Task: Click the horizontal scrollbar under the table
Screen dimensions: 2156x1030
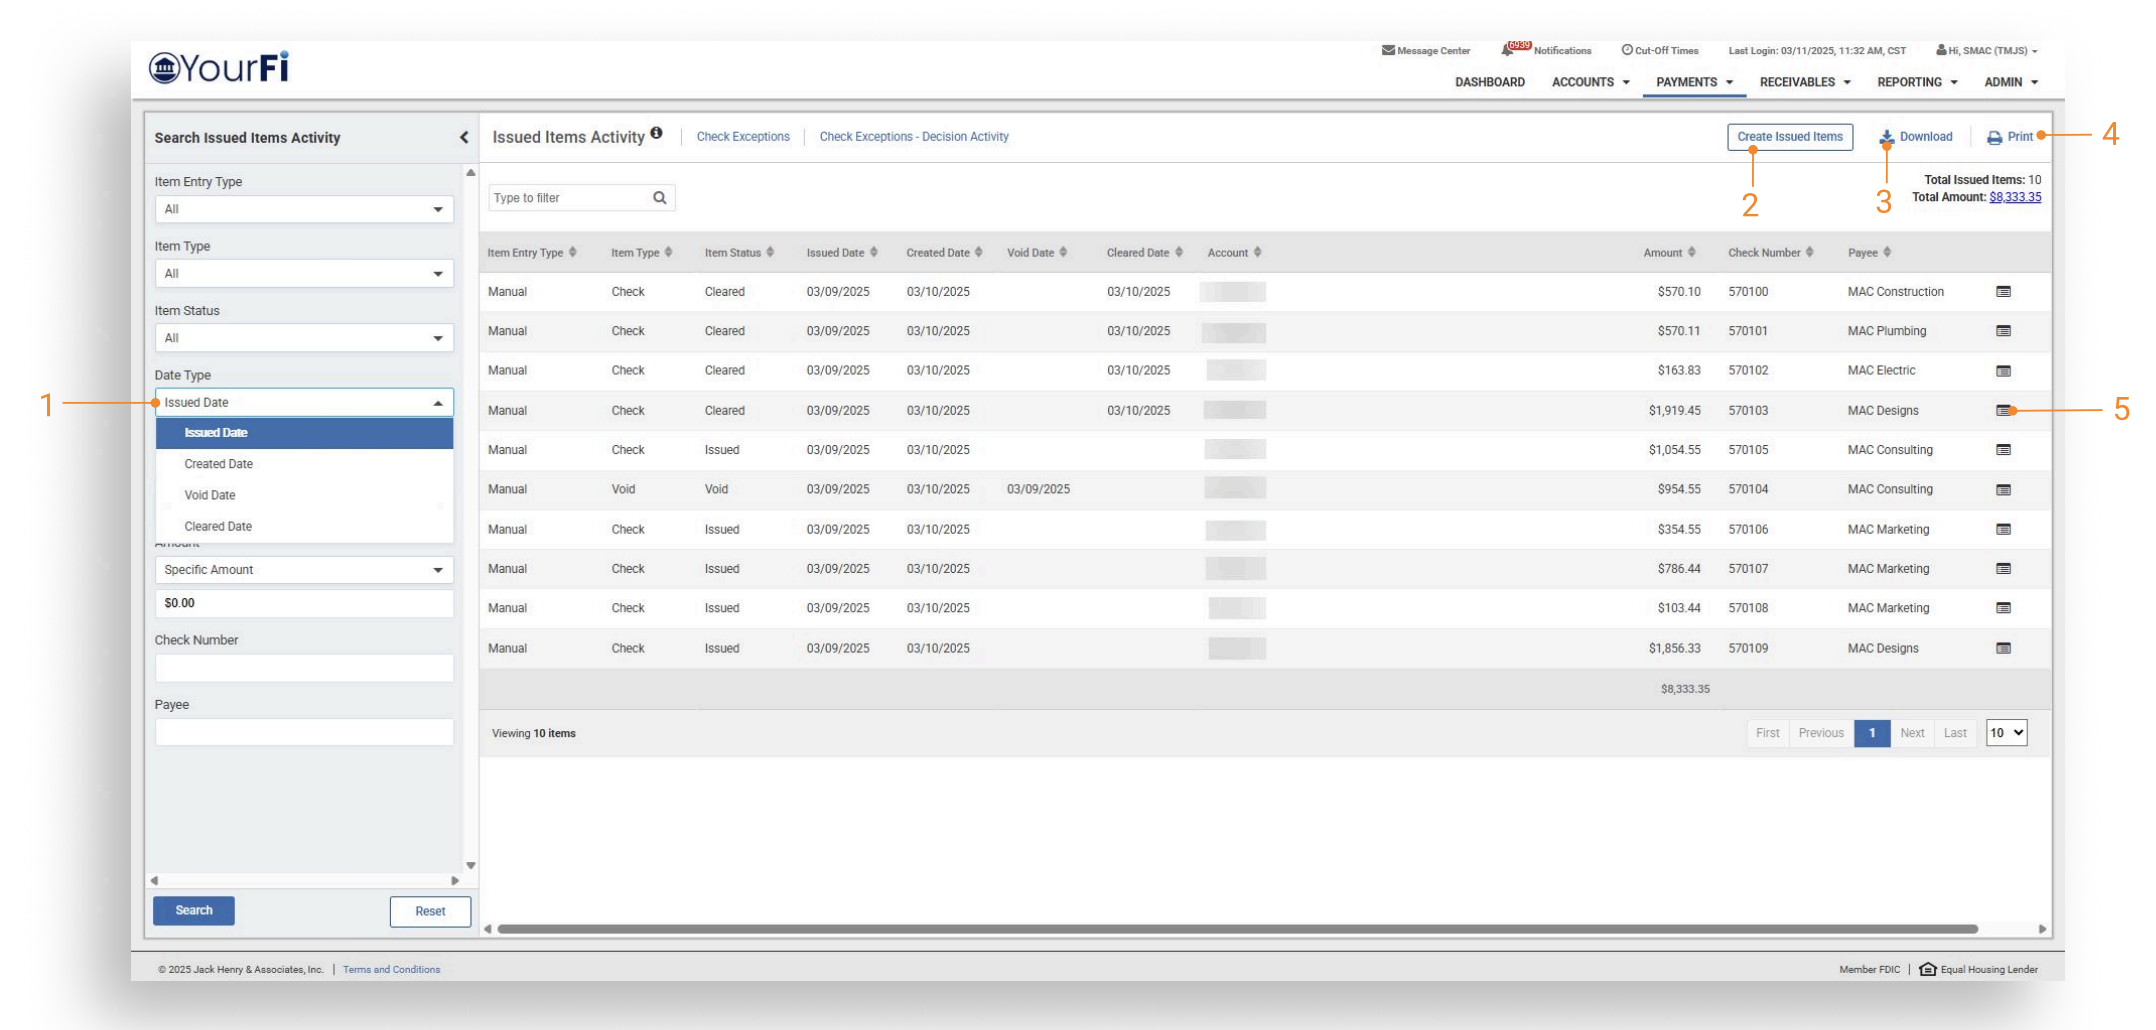Action: coord(1237,929)
